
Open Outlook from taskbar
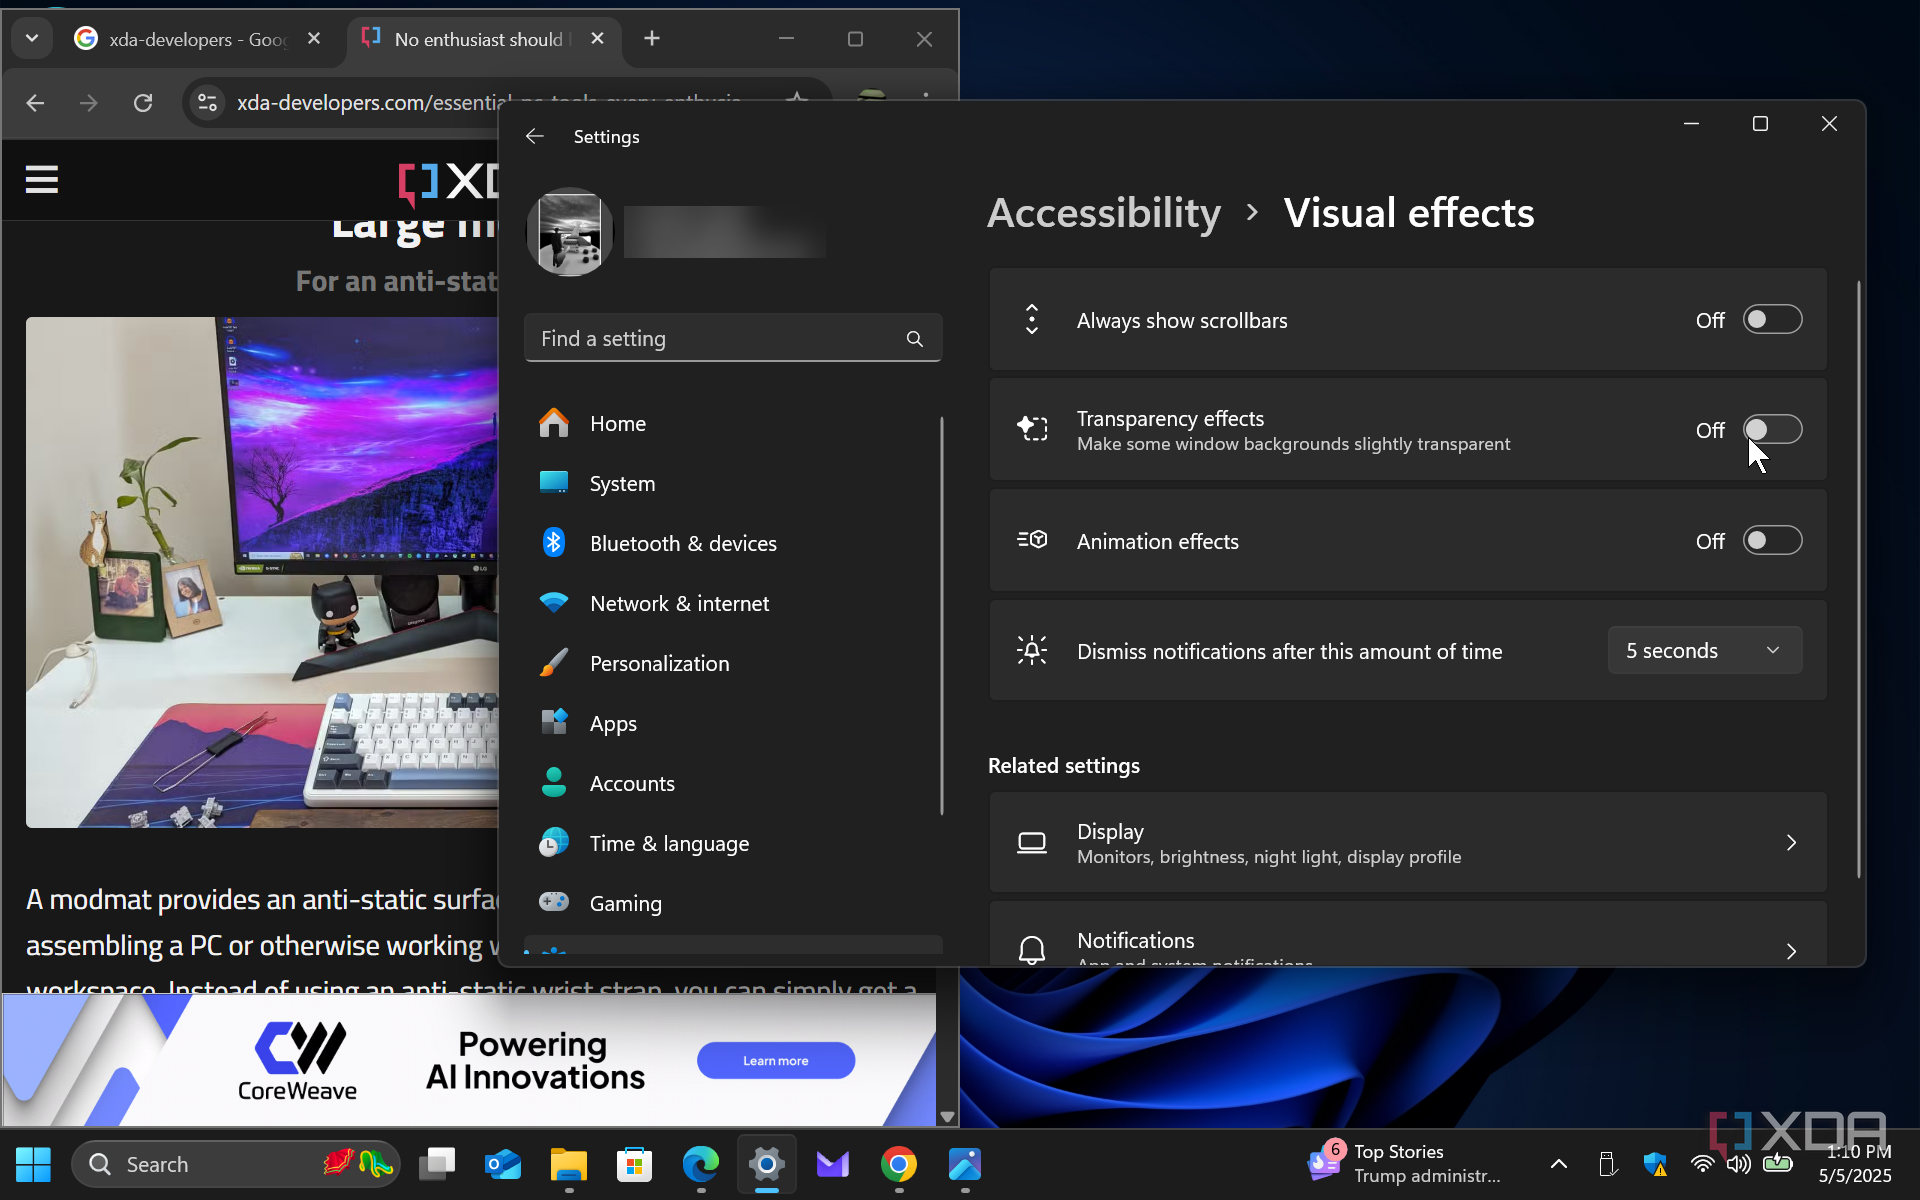tap(503, 1164)
